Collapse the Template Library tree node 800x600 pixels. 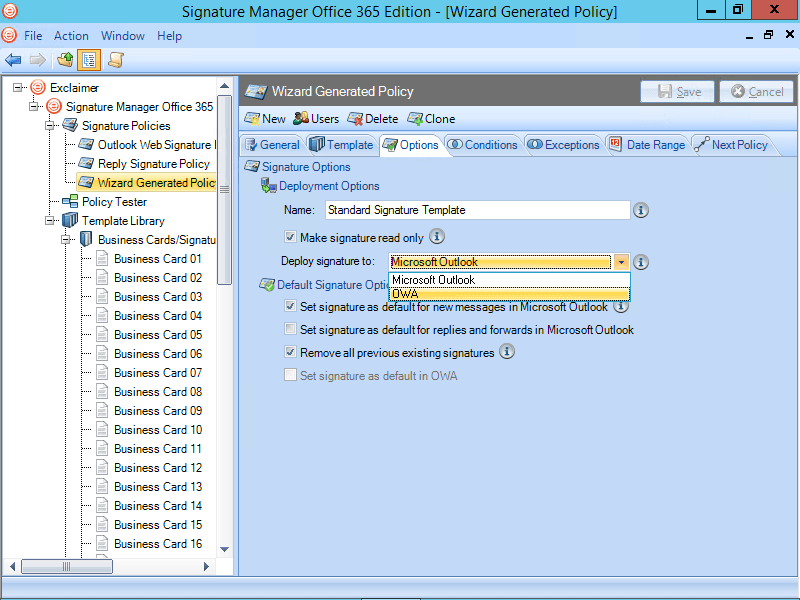(49, 221)
